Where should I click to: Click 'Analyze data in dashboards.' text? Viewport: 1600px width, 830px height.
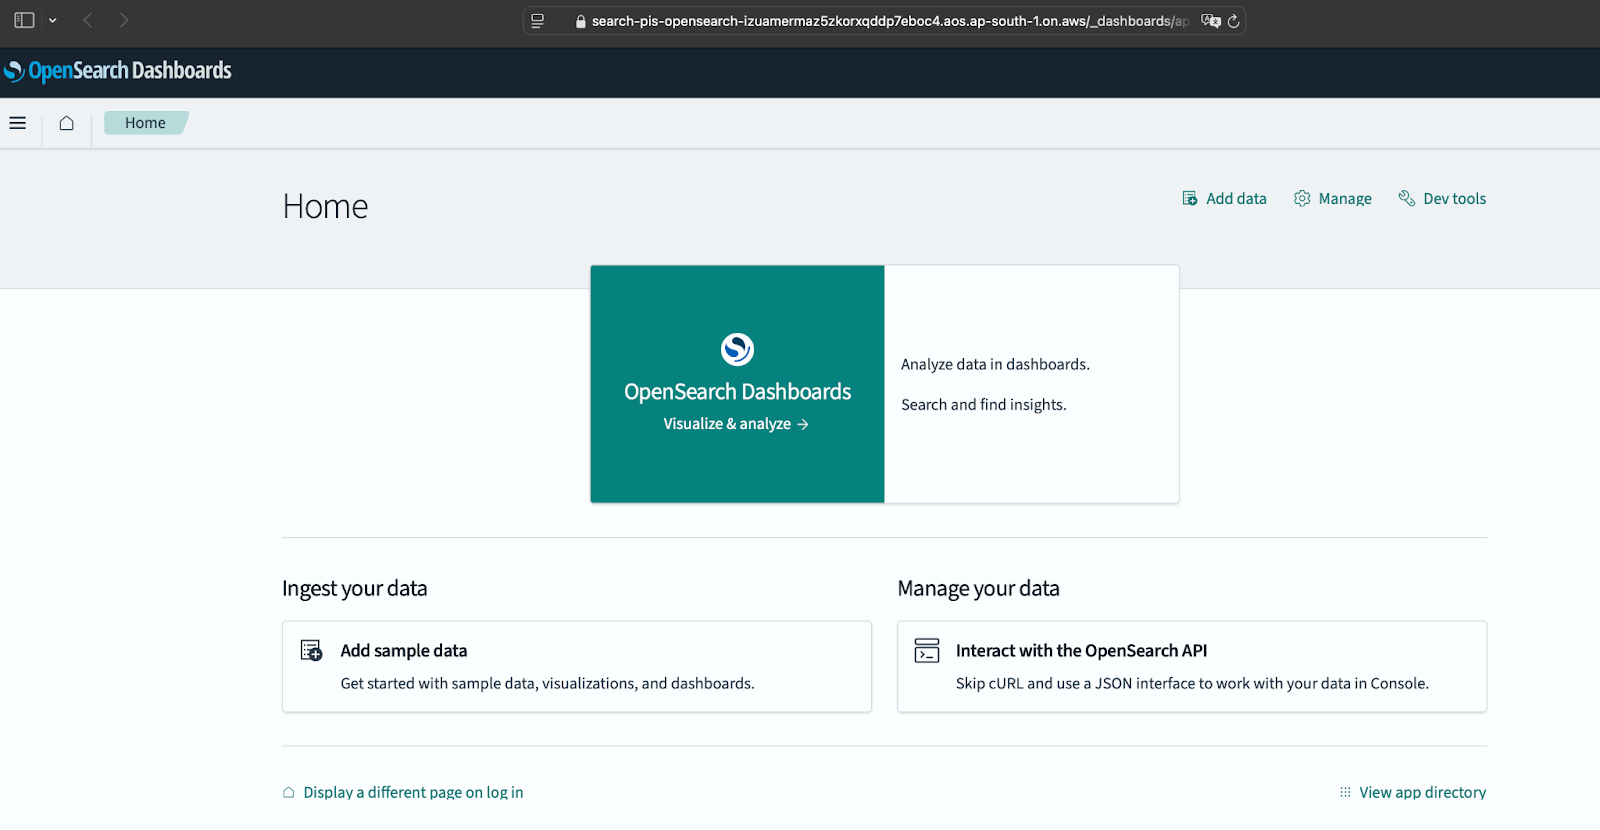[x=995, y=365]
